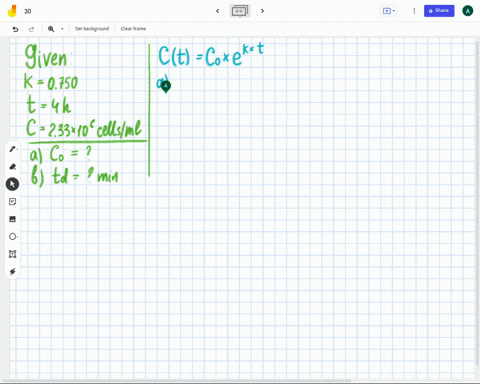The image size is (480, 384).
Task: Open the more options menu
Action: tap(414, 11)
